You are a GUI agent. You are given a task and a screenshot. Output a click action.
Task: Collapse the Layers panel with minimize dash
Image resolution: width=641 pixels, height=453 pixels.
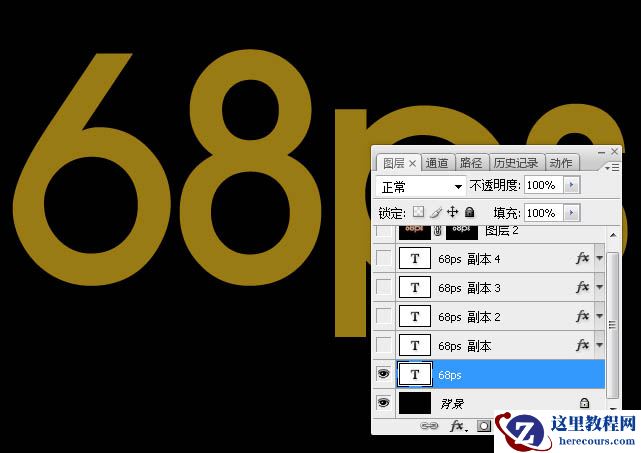[601, 152]
